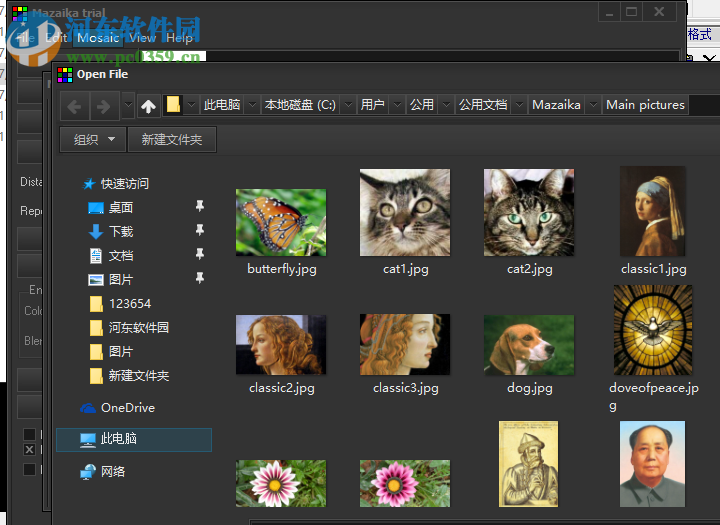
Task: Click the Back arrow in Open File
Action: (74, 106)
